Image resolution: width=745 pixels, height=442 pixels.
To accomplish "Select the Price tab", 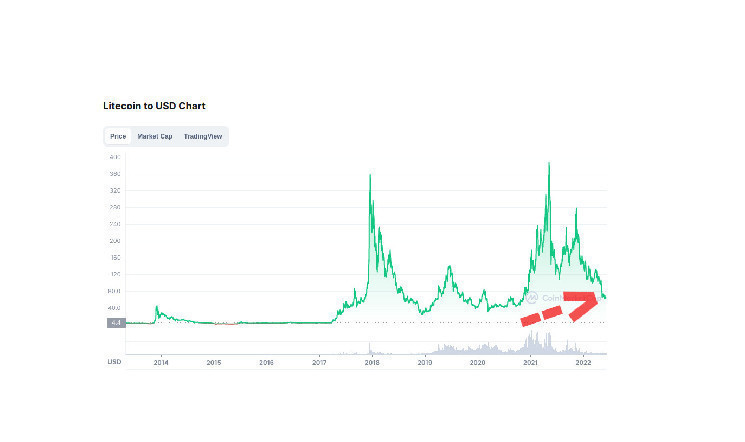I will point(118,136).
